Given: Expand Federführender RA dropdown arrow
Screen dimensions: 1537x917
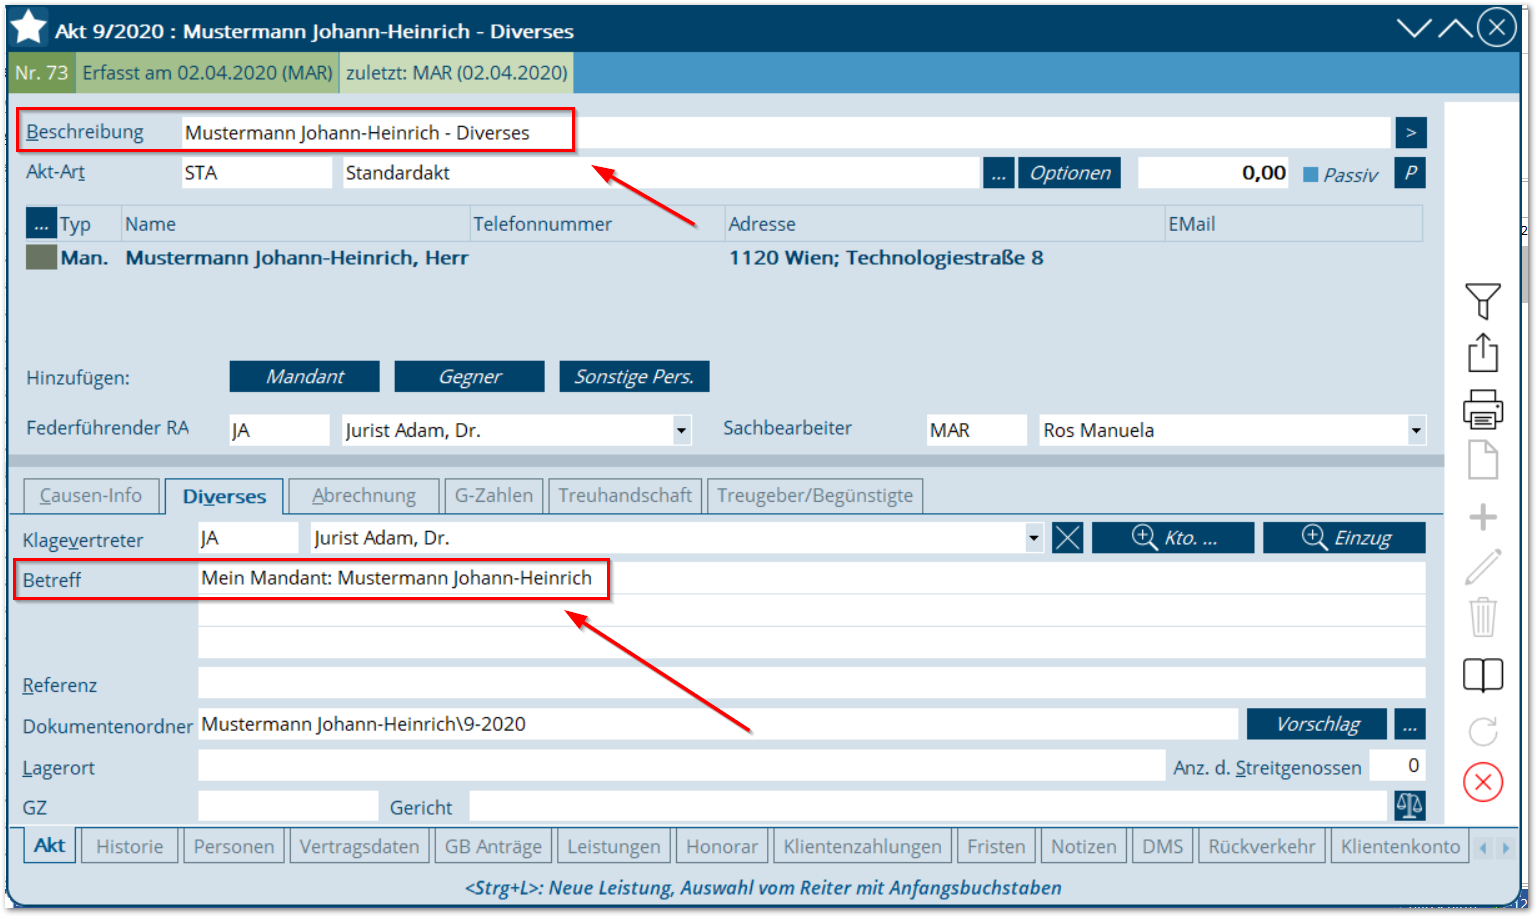Looking at the screenshot, I should (681, 431).
